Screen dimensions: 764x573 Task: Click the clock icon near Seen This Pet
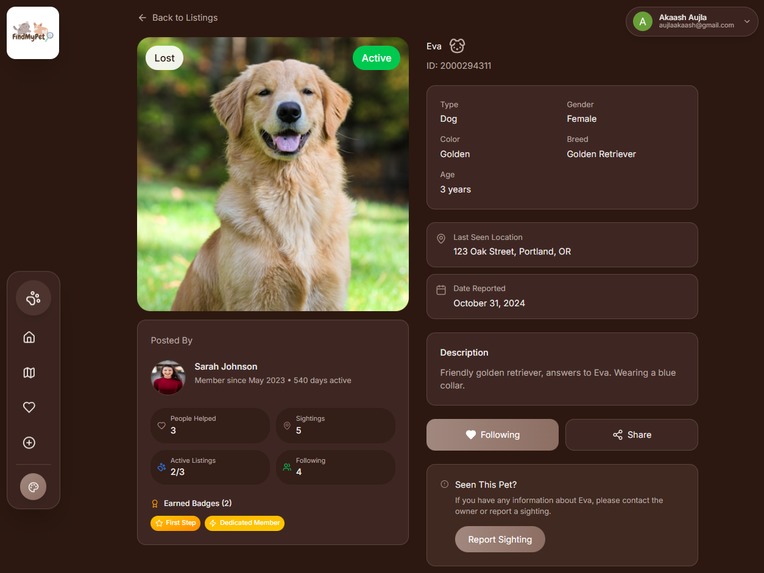444,484
